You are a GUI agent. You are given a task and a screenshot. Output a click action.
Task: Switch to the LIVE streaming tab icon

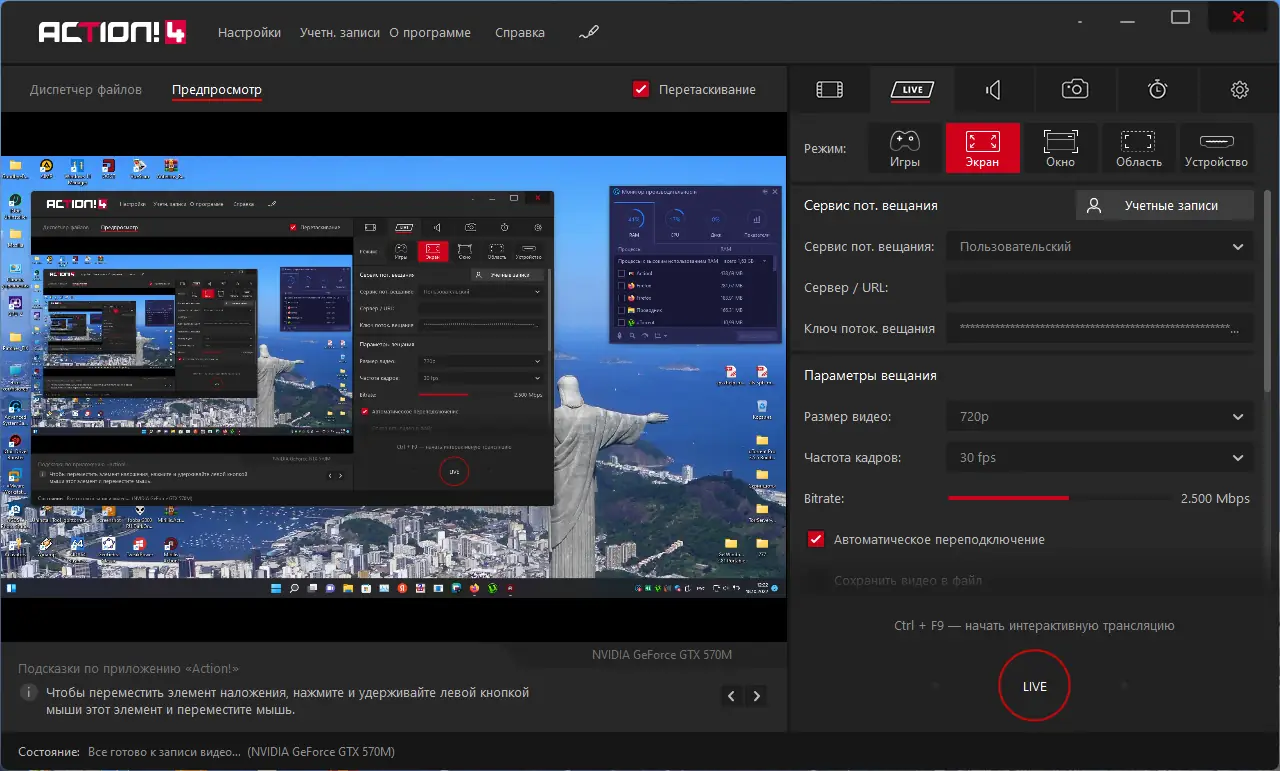[911, 90]
